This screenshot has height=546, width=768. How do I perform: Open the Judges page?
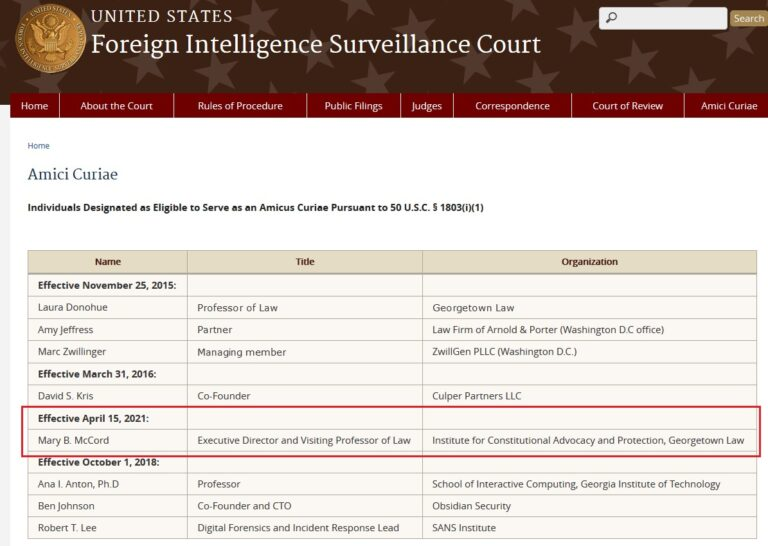tap(427, 106)
